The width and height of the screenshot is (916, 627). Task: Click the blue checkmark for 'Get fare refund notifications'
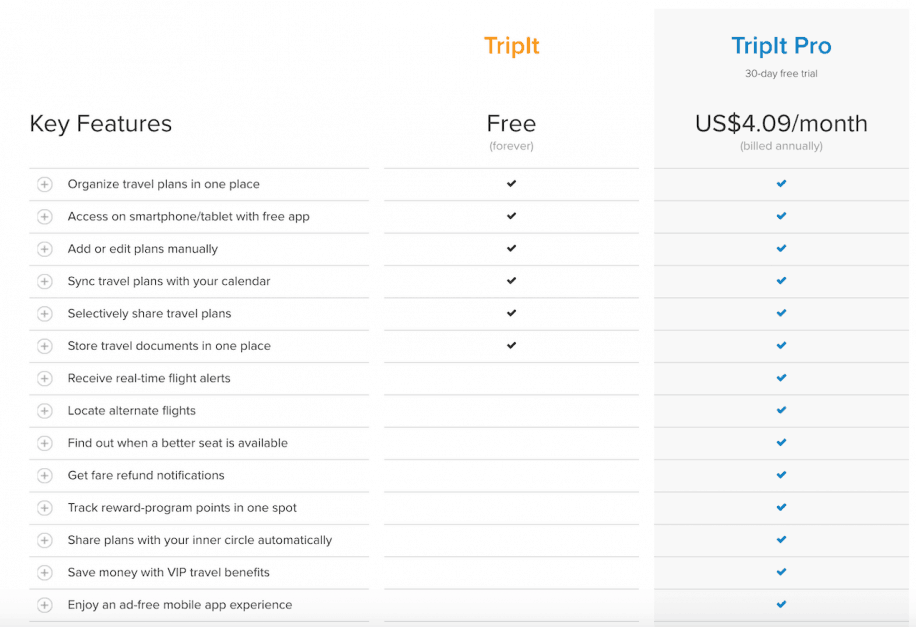pos(781,475)
